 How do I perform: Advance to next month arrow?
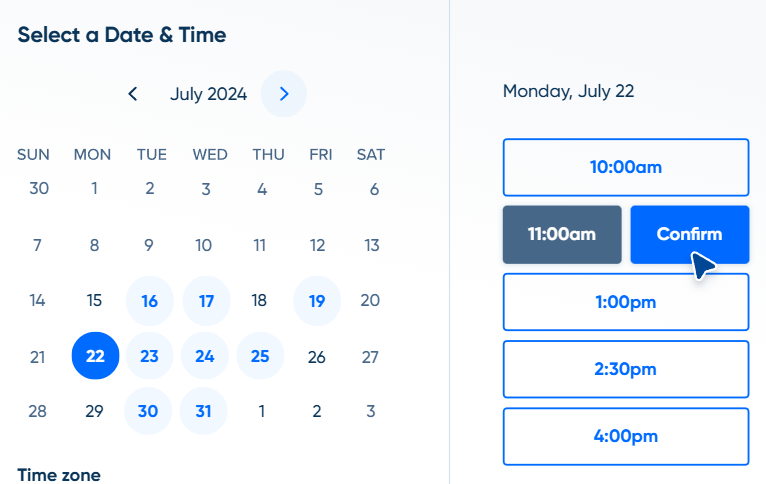(284, 94)
